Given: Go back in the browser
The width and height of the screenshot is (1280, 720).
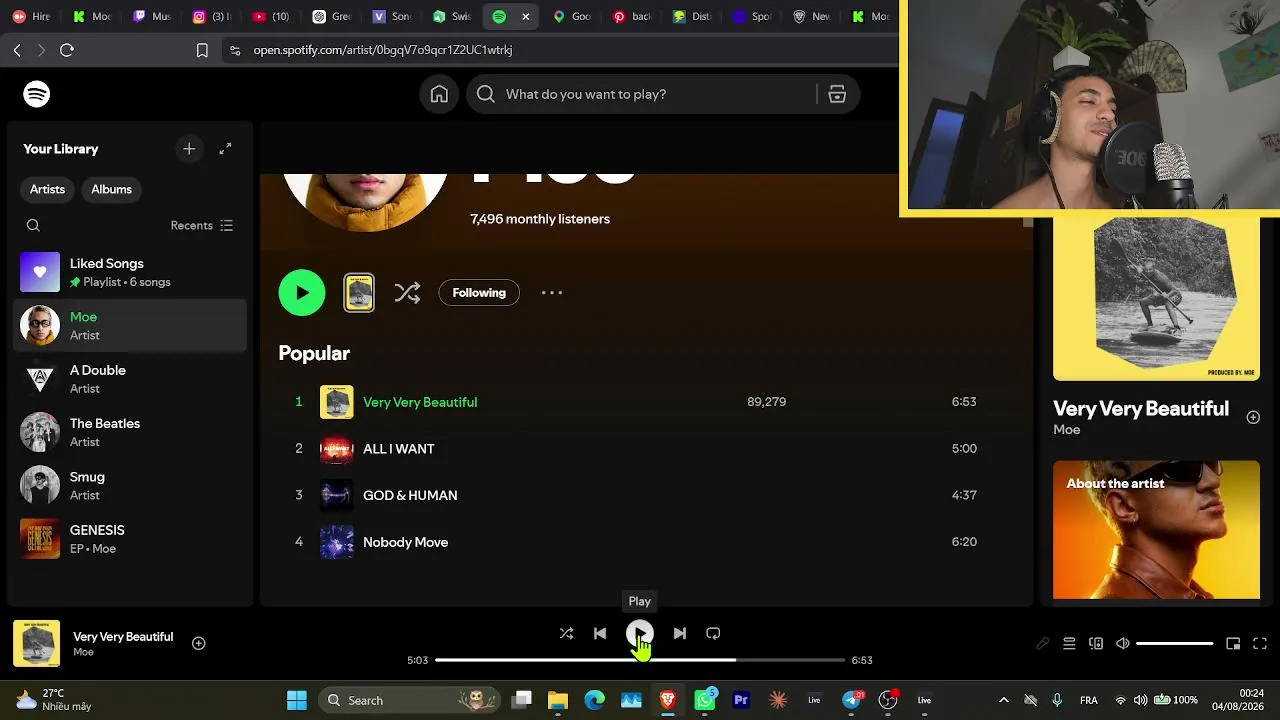Looking at the screenshot, I should (17, 50).
